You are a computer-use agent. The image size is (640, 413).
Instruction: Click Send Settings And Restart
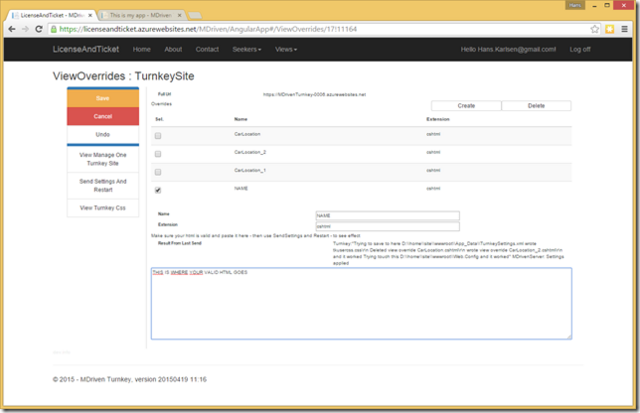click(x=103, y=185)
